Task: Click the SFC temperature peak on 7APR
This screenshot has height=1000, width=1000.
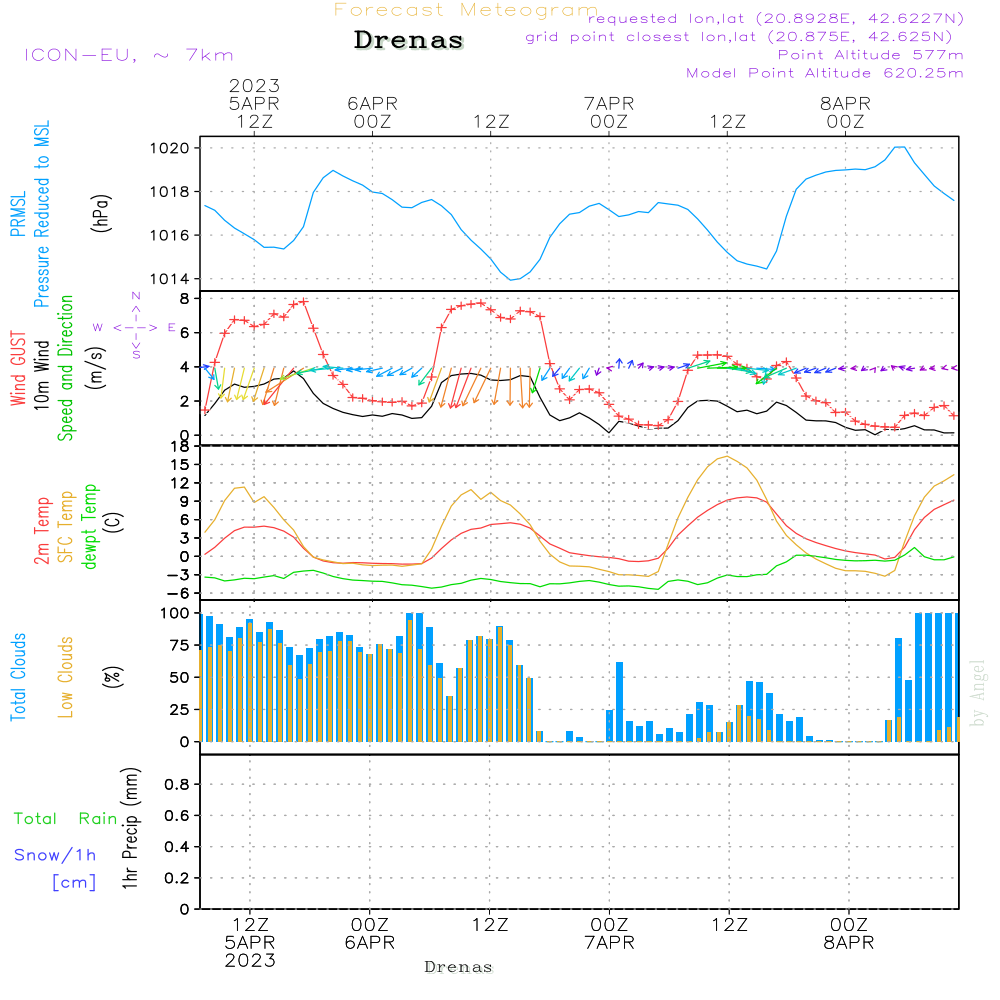Action: pos(727,457)
